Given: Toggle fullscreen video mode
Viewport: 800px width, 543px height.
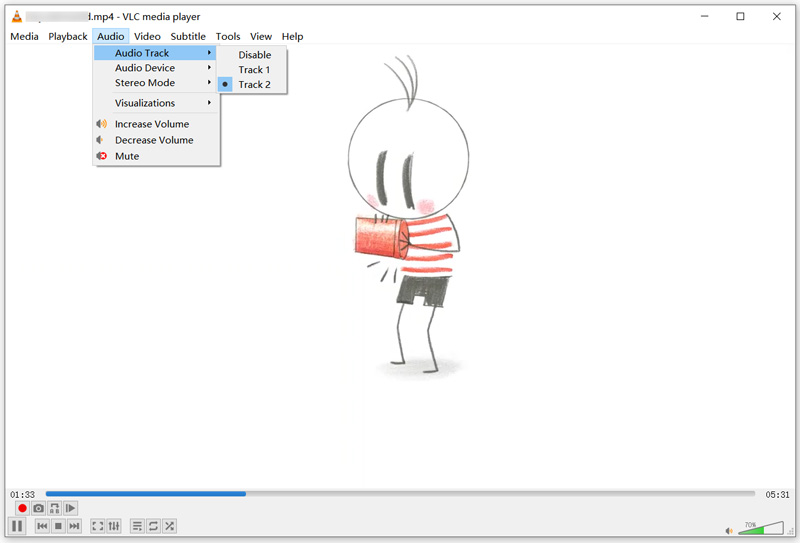Looking at the screenshot, I should click(x=97, y=526).
